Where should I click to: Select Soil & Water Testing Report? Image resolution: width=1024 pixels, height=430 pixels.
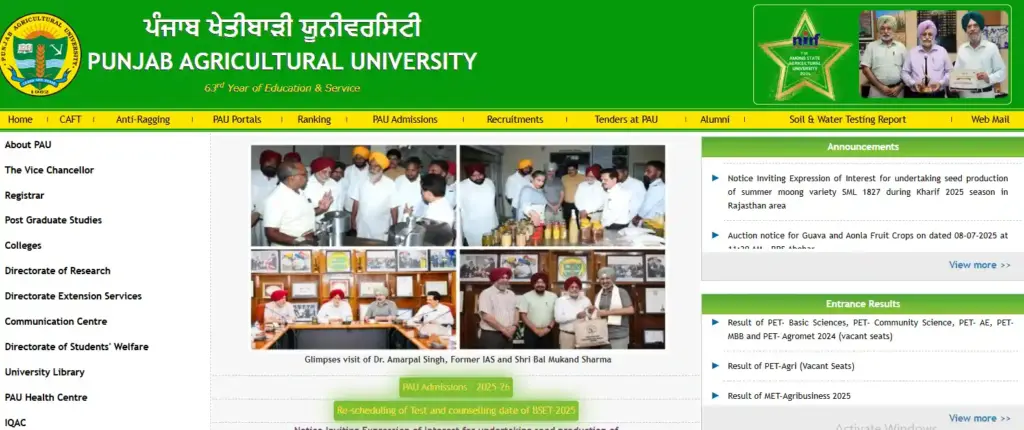(847, 119)
